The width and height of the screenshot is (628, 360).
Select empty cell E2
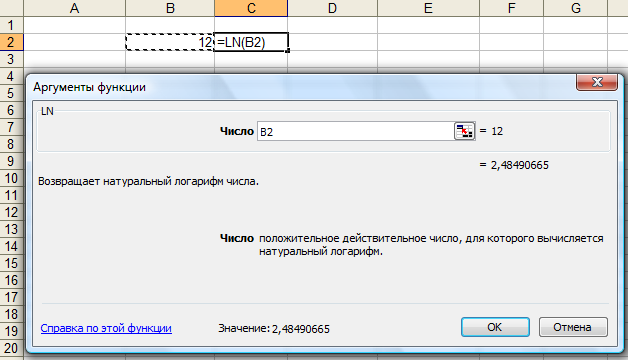pyautogui.click(x=428, y=42)
